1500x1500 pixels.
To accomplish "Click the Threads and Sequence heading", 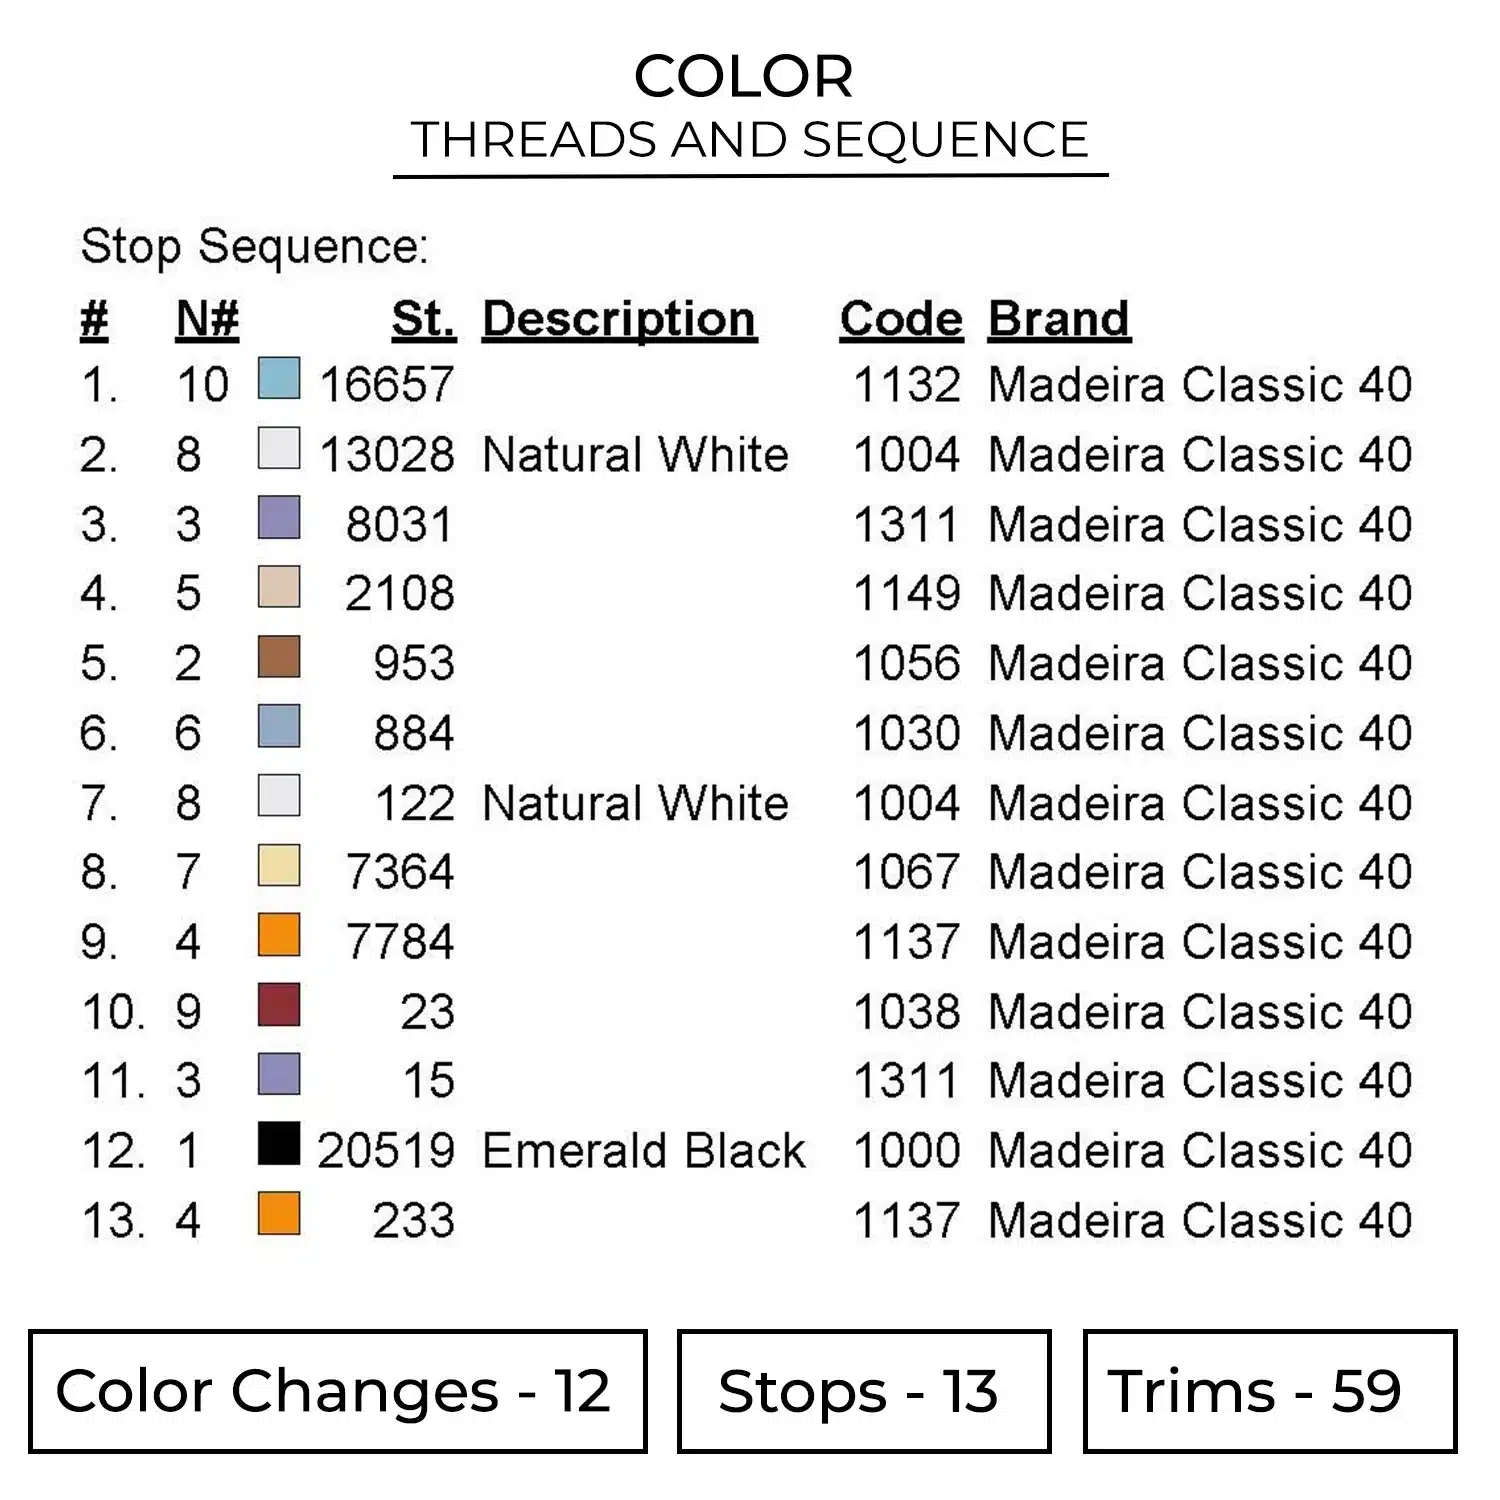I will pos(750,140).
